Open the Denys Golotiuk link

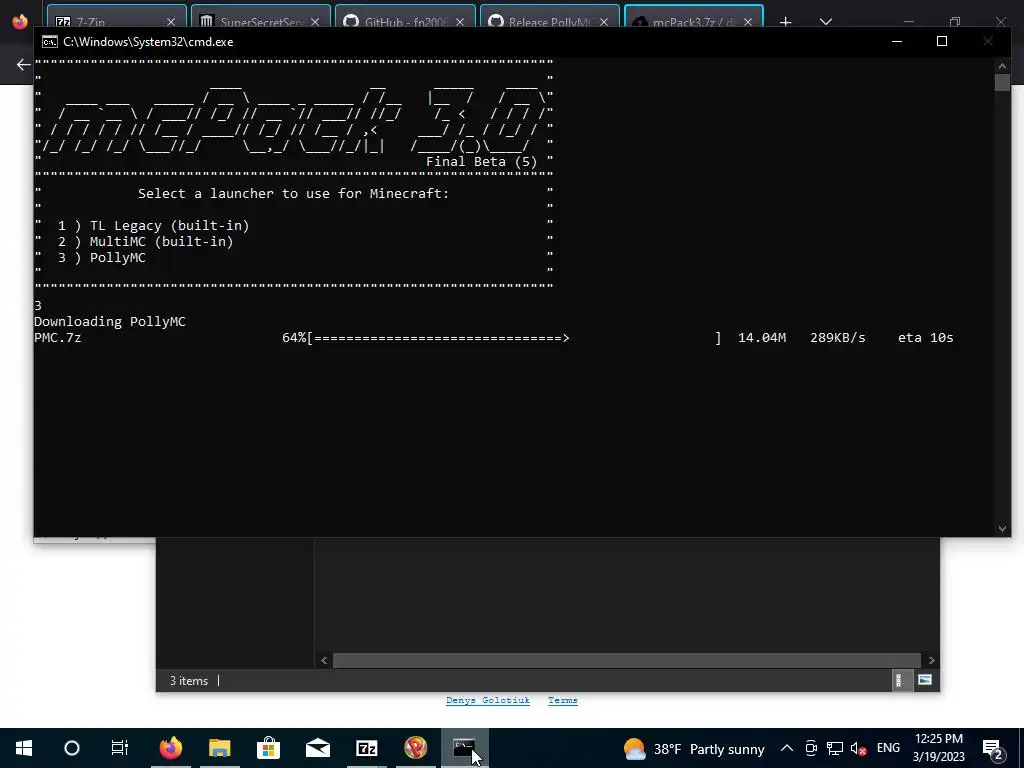[487, 700]
